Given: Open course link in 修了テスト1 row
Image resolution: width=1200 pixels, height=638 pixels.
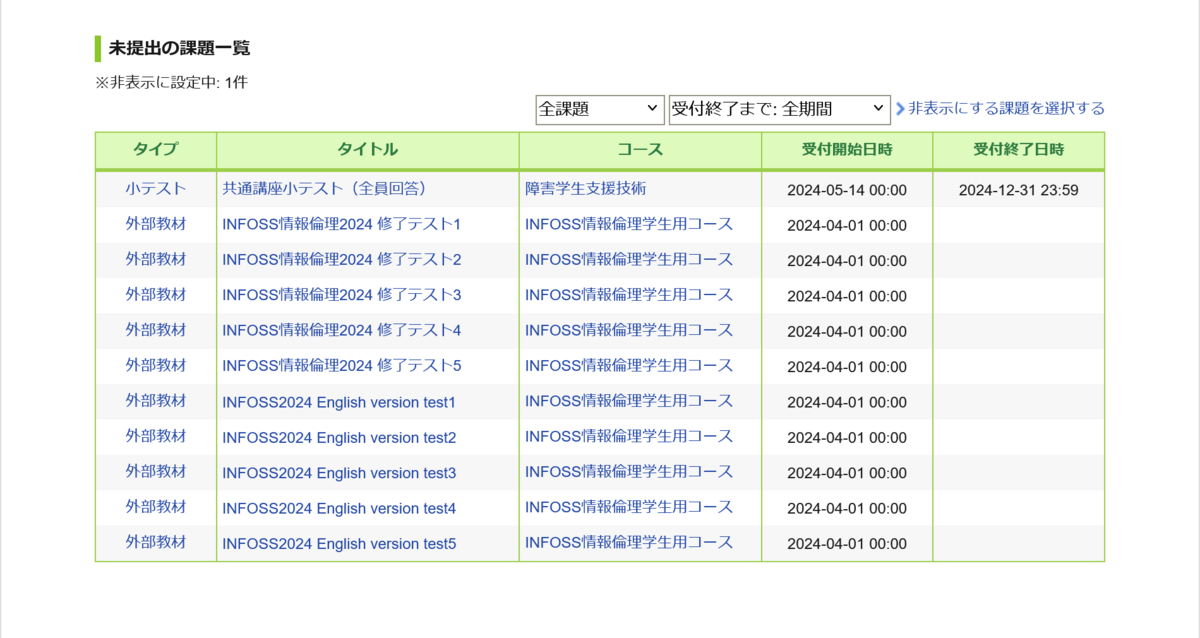Looking at the screenshot, I should (x=629, y=224).
